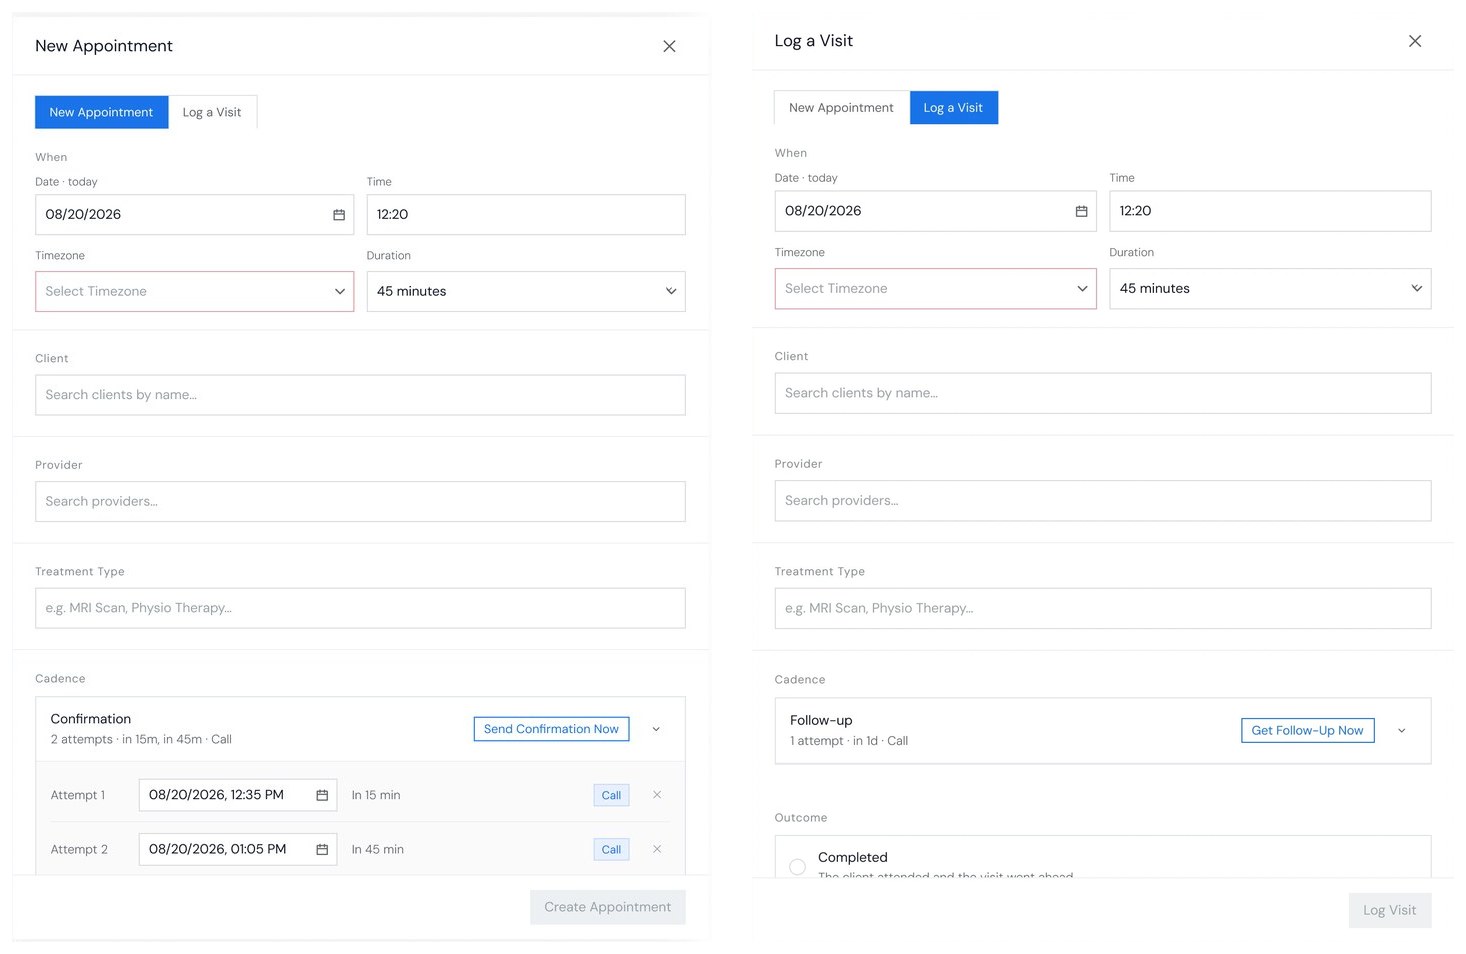Click Create Appointment button

(x=608, y=907)
